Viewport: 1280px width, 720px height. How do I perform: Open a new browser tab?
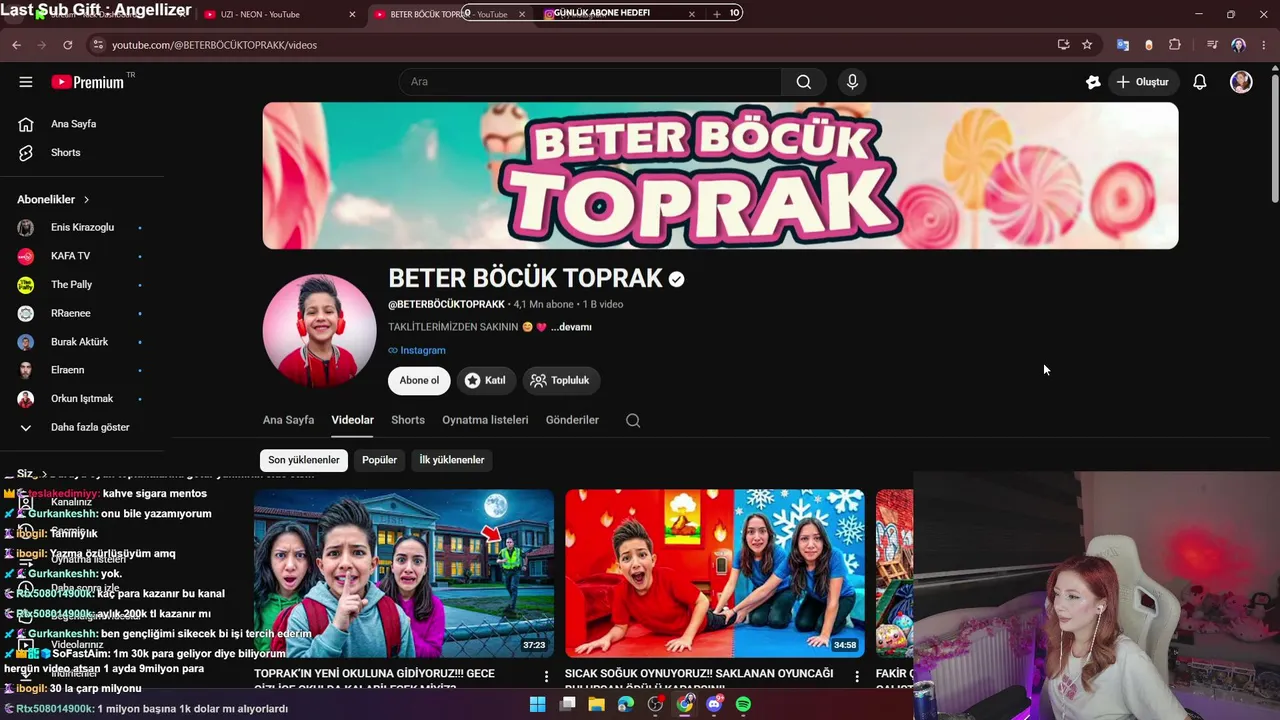[717, 14]
